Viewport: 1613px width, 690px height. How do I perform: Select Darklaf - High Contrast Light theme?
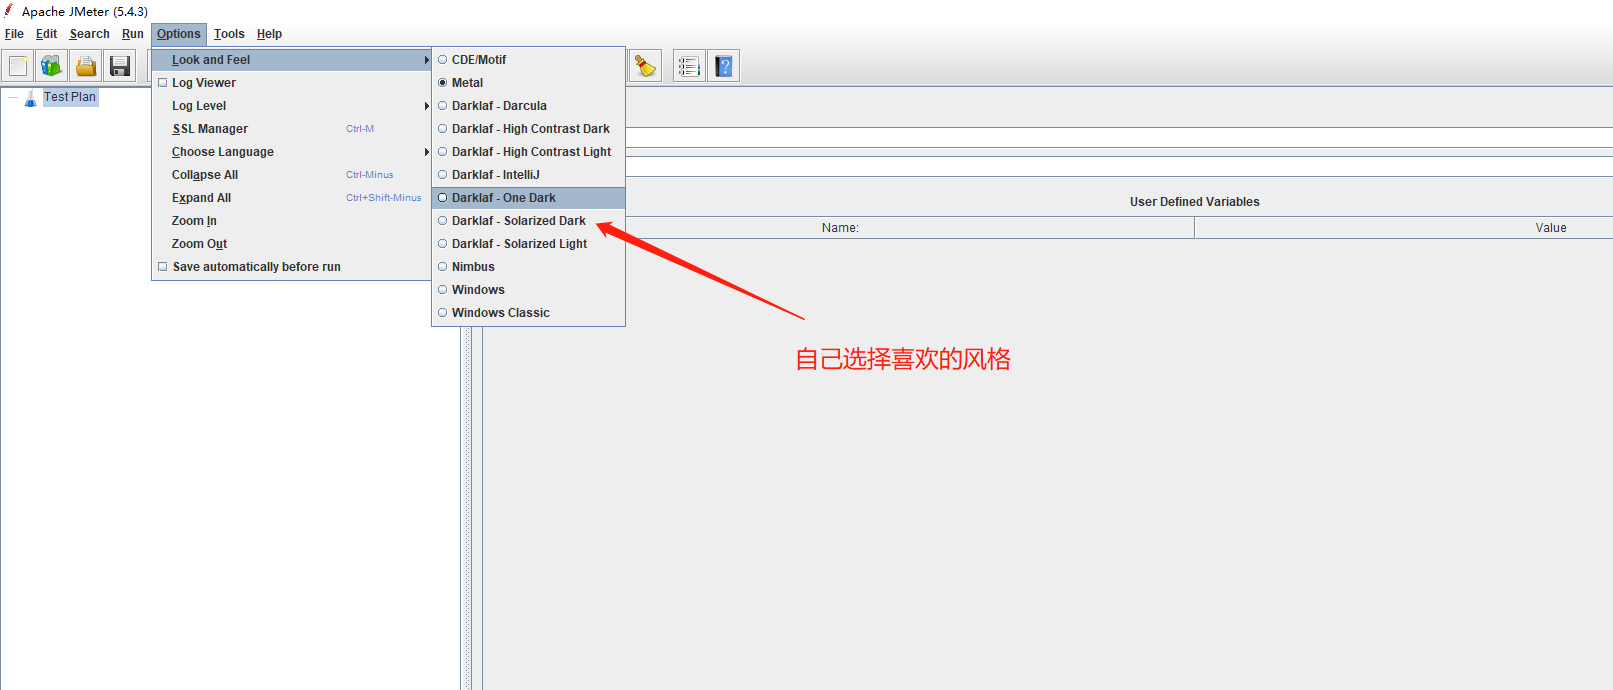click(x=528, y=152)
